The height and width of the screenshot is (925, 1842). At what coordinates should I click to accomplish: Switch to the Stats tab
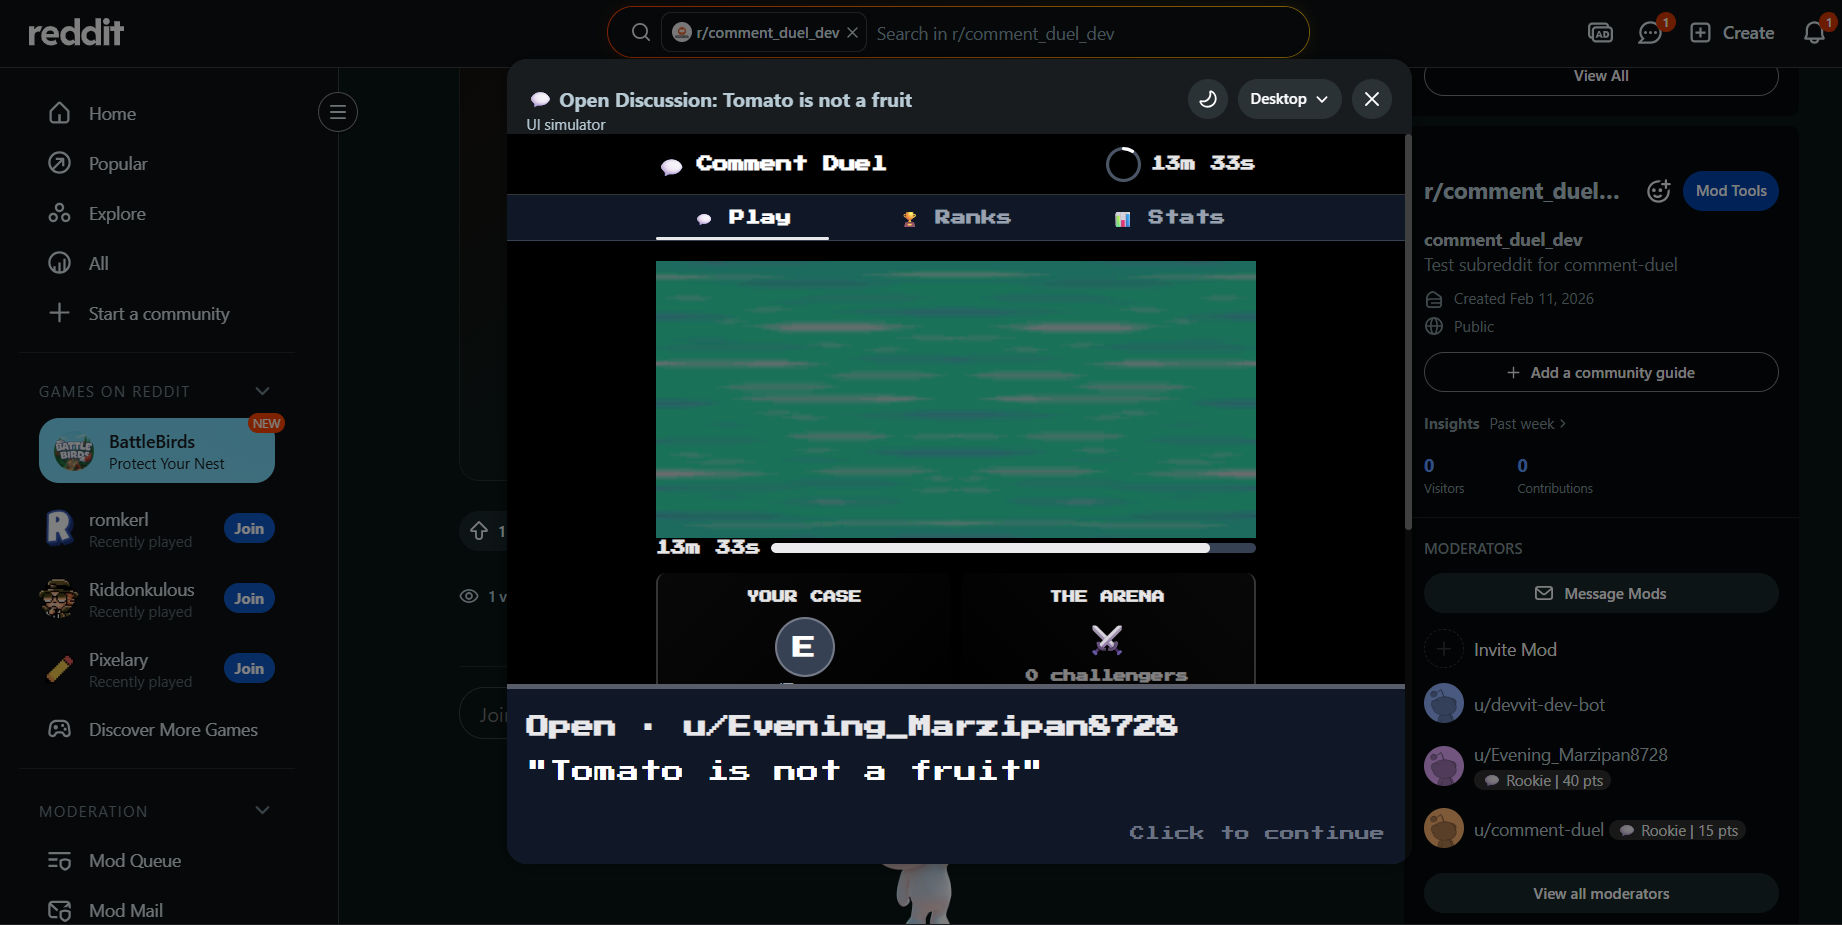click(x=1169, y=217)
